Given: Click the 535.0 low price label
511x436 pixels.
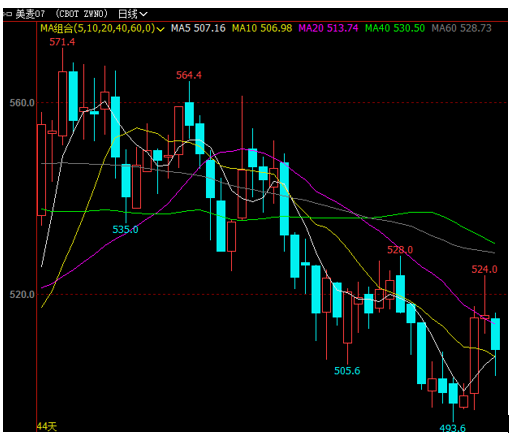Looking at the screenshot, I should (125, 229).
